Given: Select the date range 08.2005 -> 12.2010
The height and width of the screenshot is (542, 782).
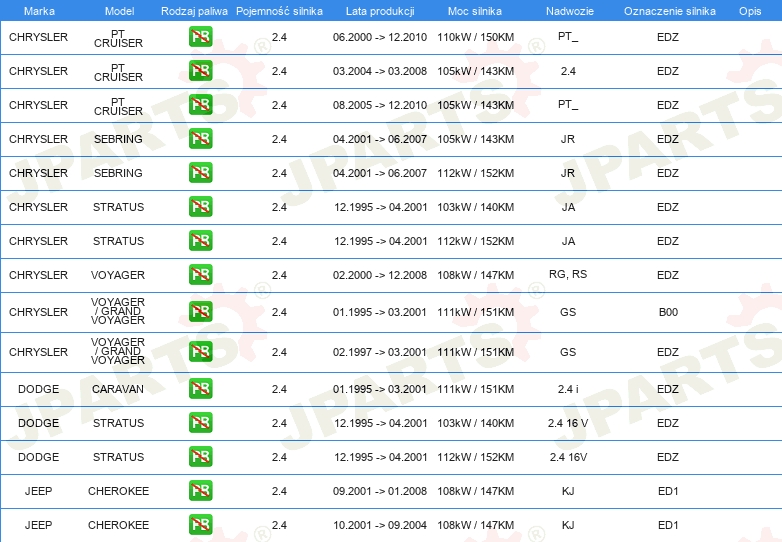Looking at the screenshot, I should (x=380, y=105).
